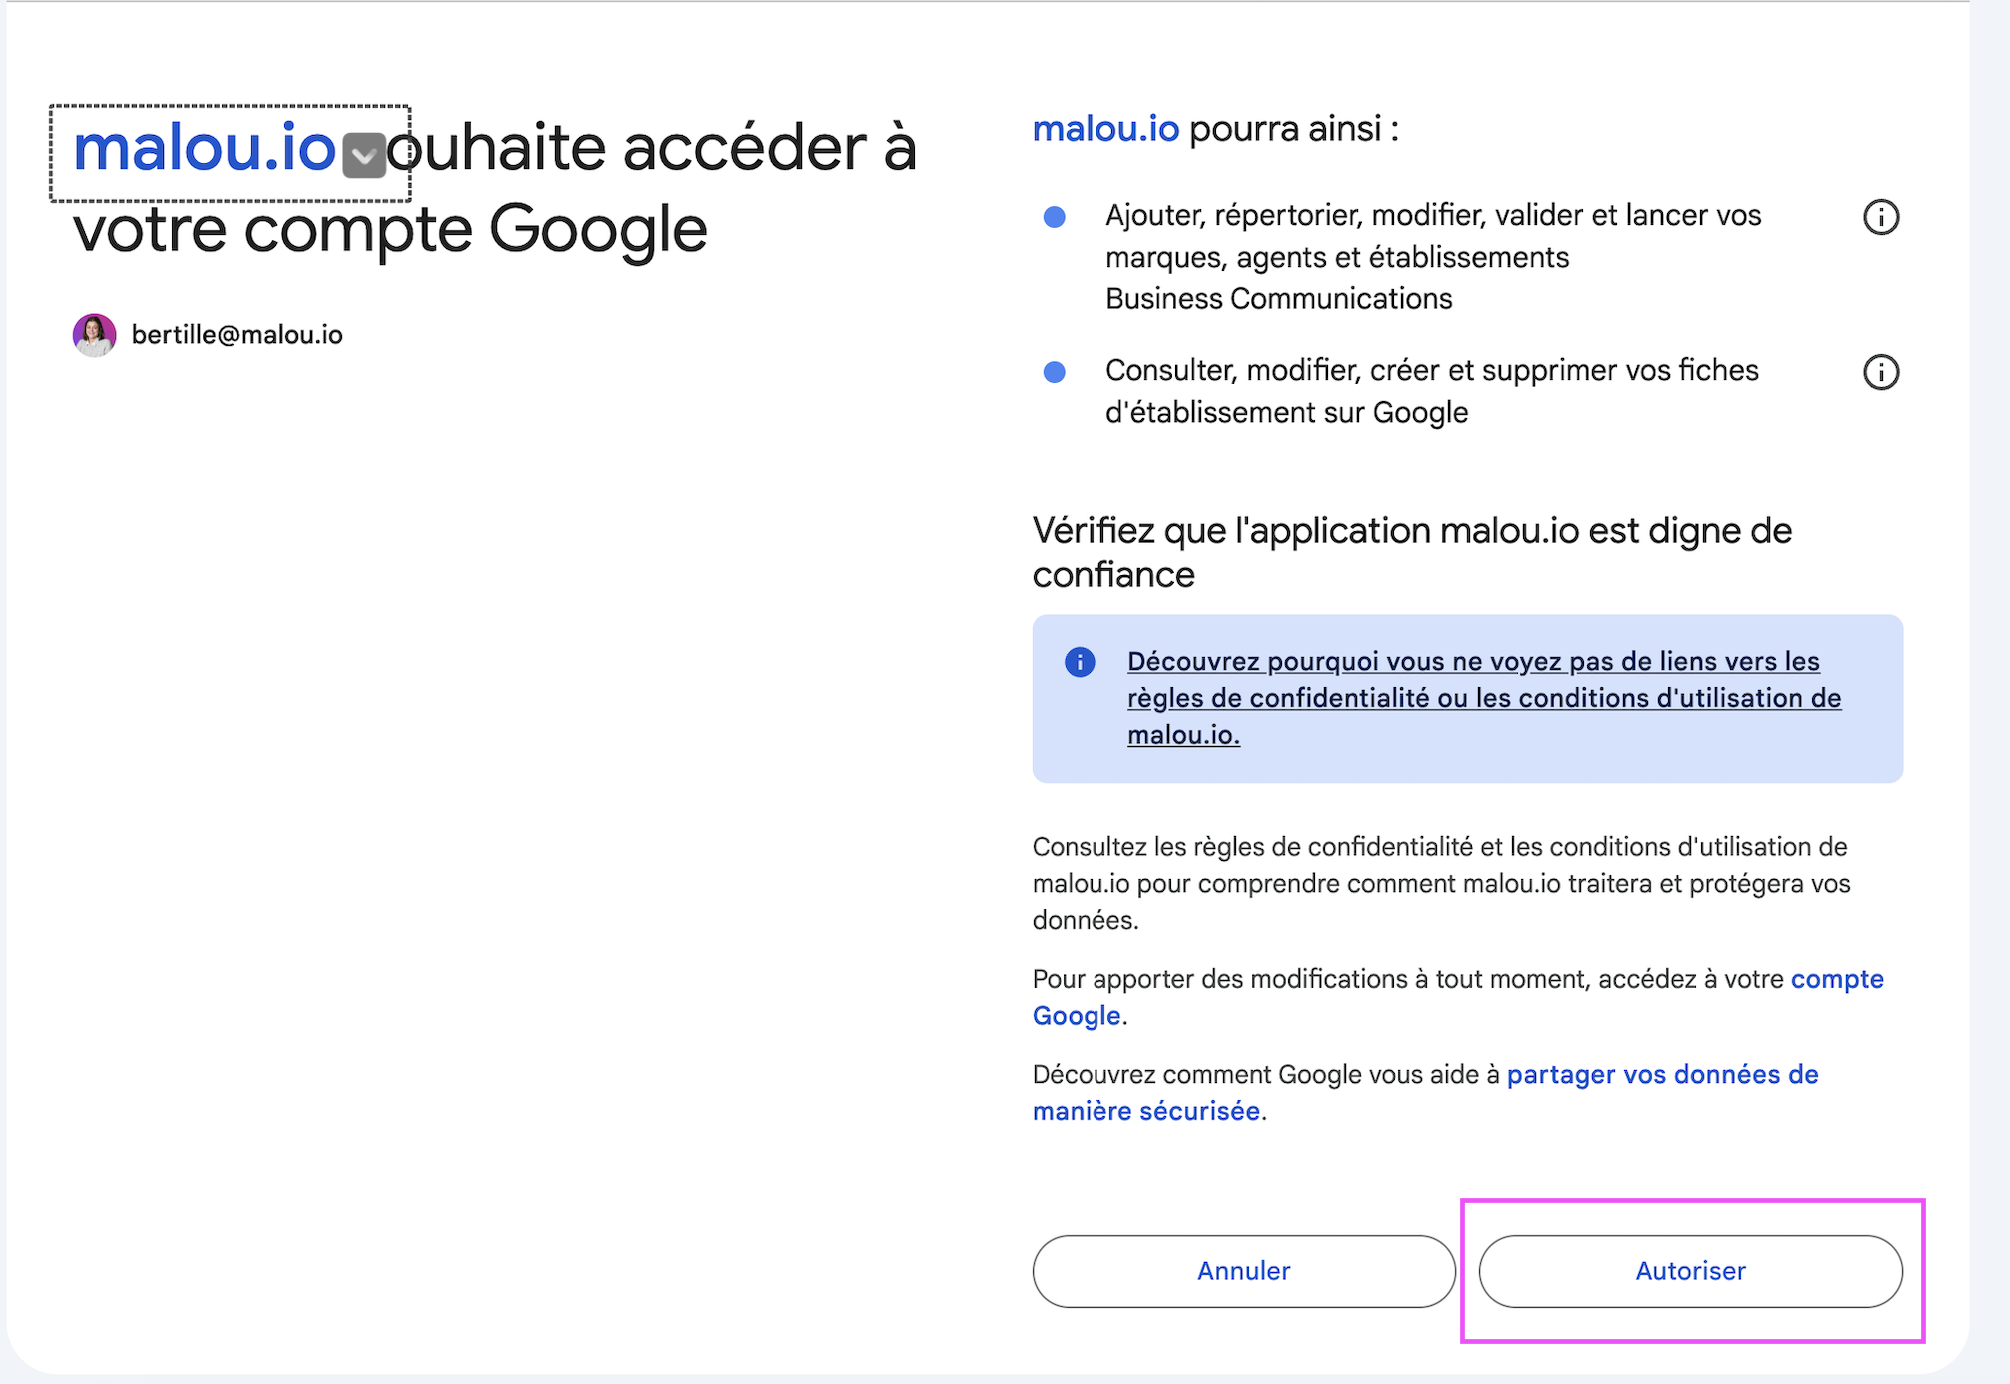Screen dimensions: 2010x1384
Task: Click the bertille@malou.io account email
Action: [x=237, y=335]
